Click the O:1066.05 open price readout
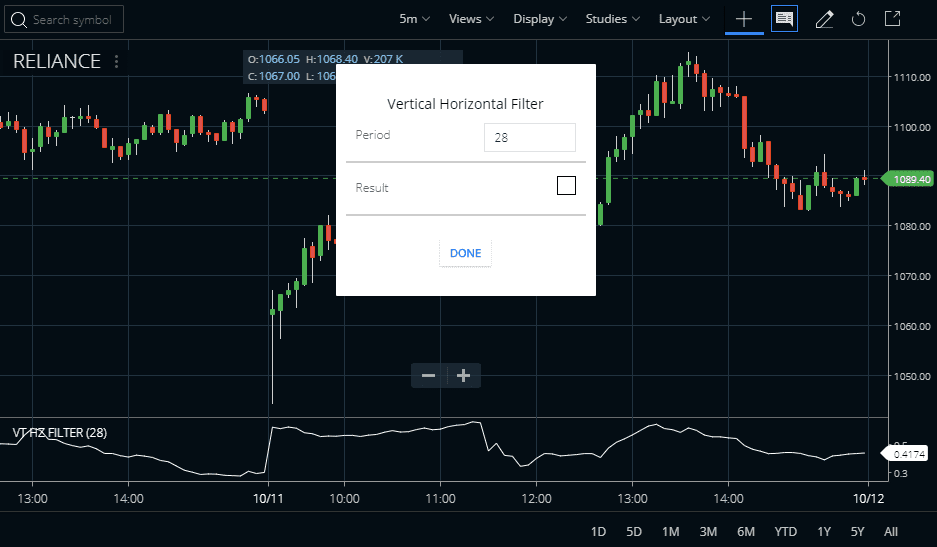Image resolution: width=937 pixels, height=547 pixels. click(x=274, y=59)
